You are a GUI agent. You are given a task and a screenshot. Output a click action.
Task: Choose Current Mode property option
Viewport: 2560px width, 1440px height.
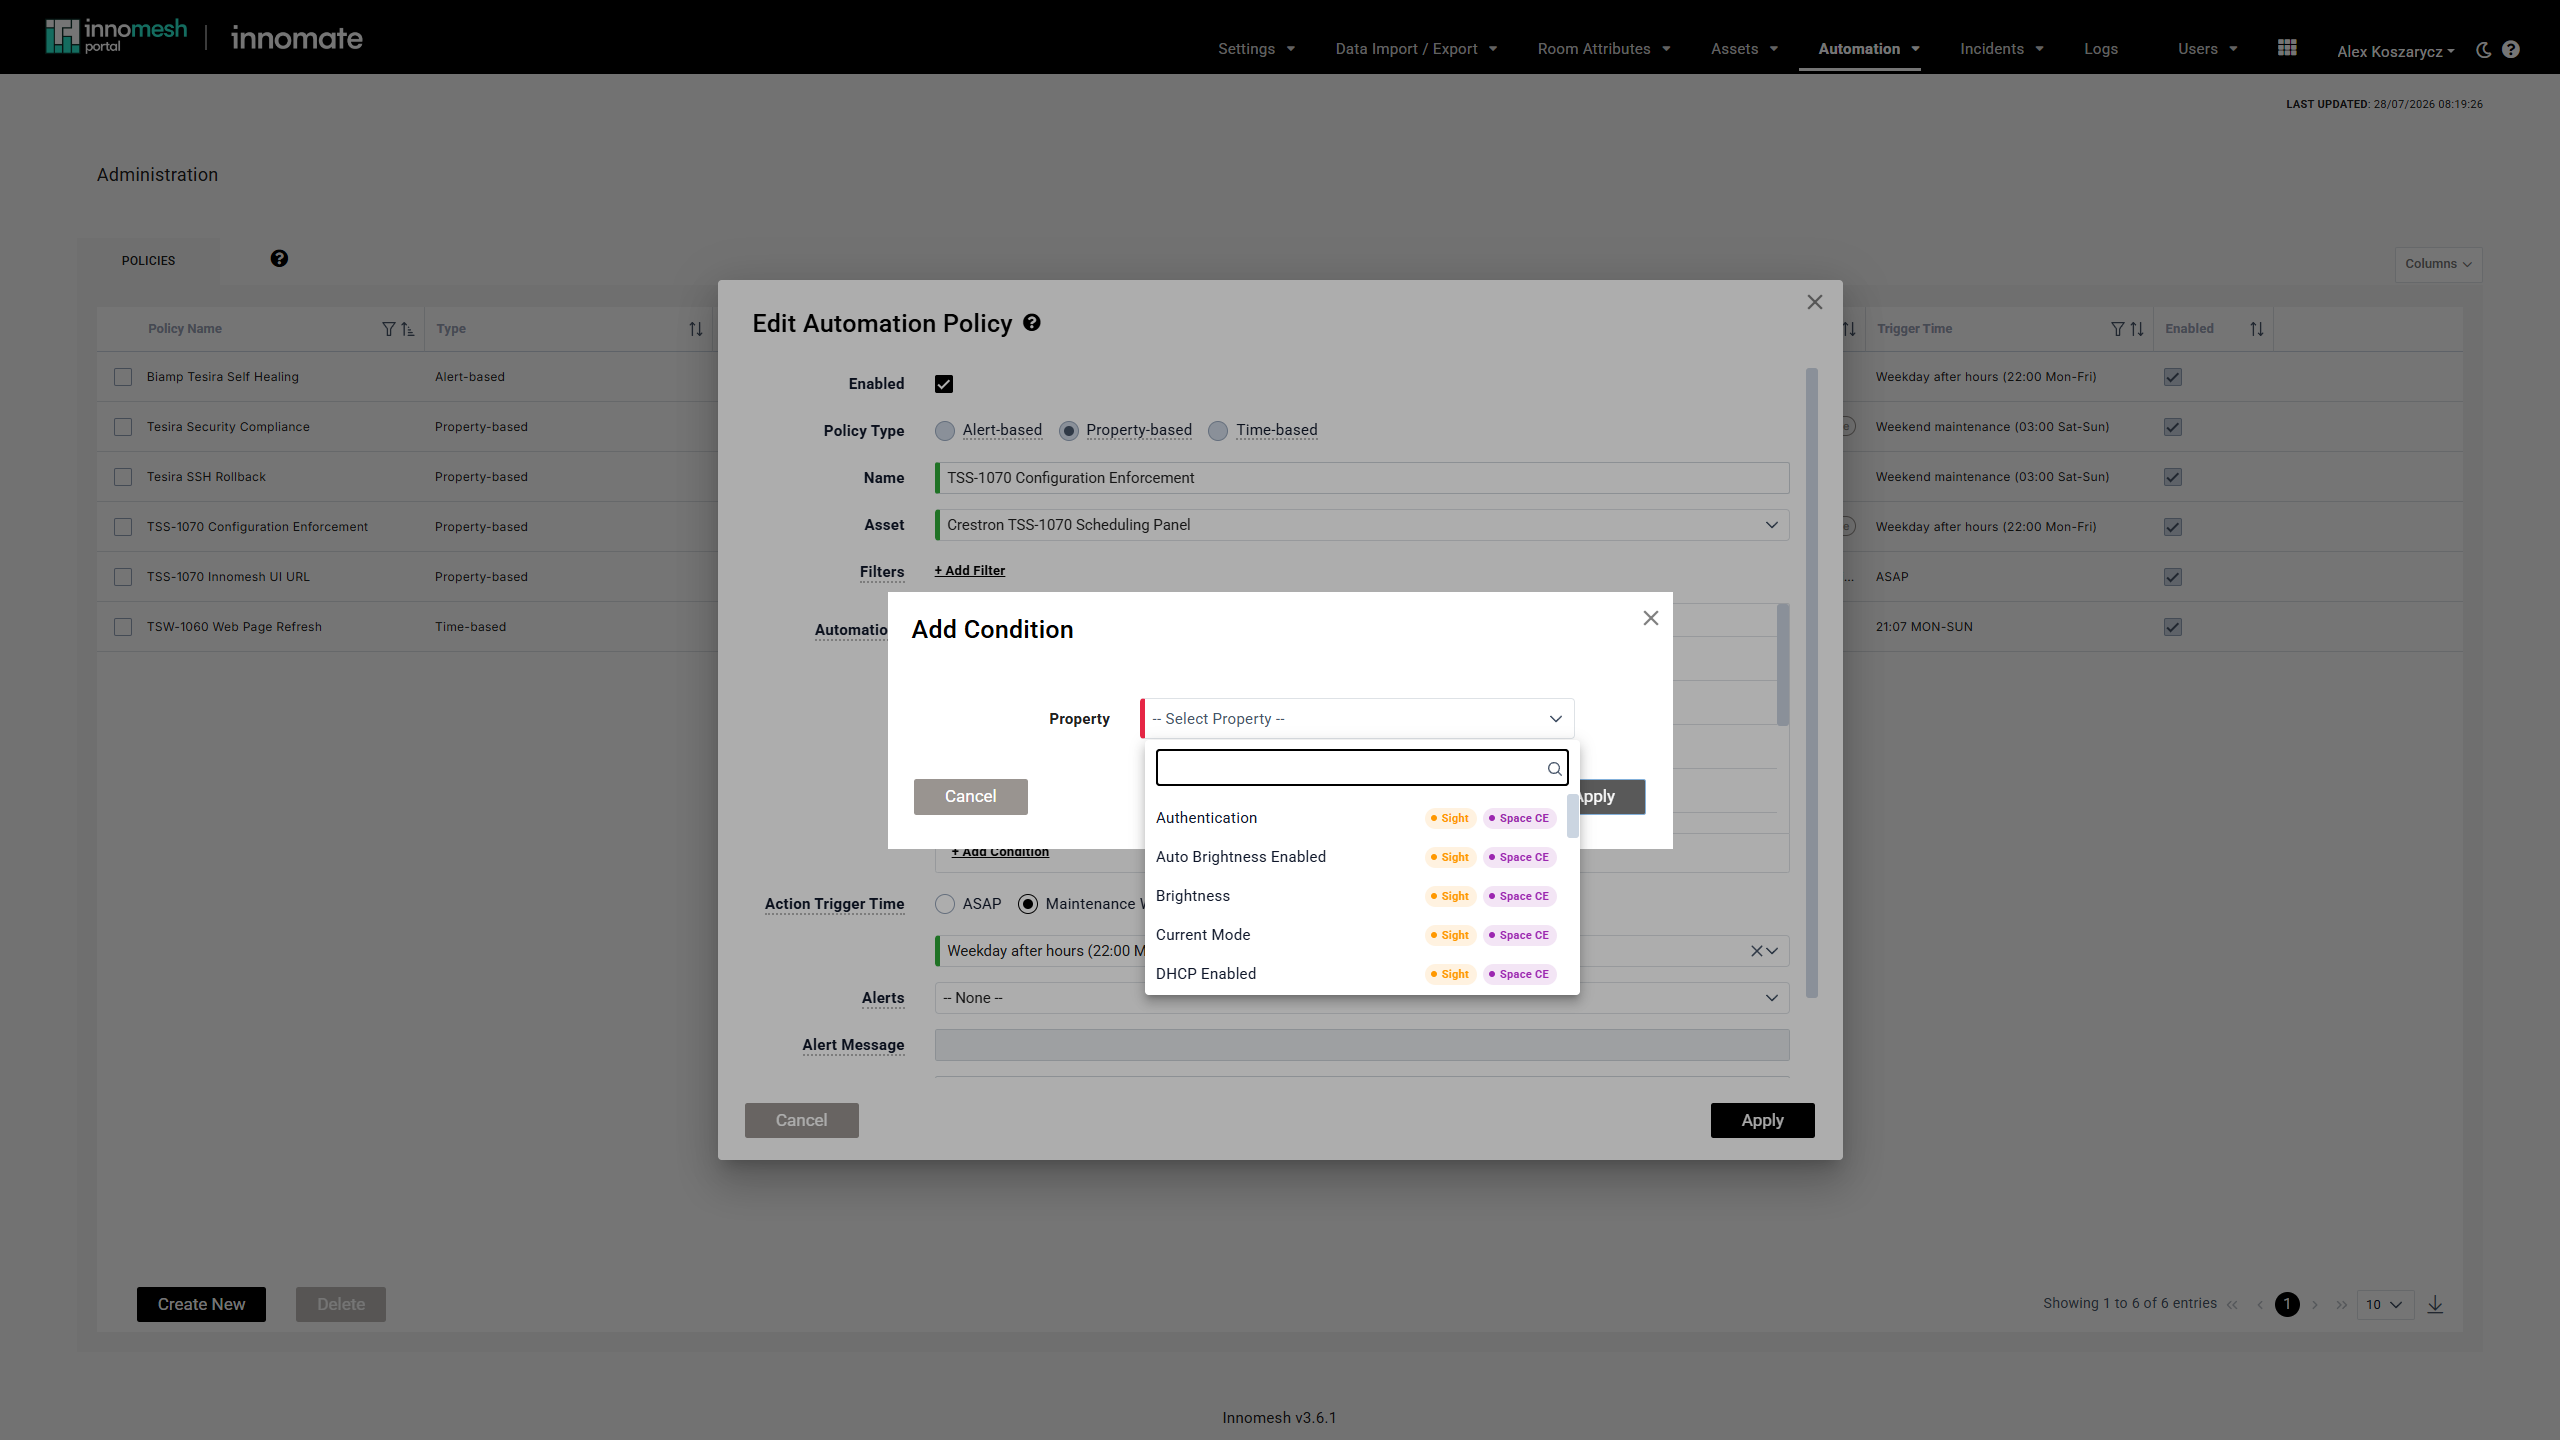[1357, 935]
